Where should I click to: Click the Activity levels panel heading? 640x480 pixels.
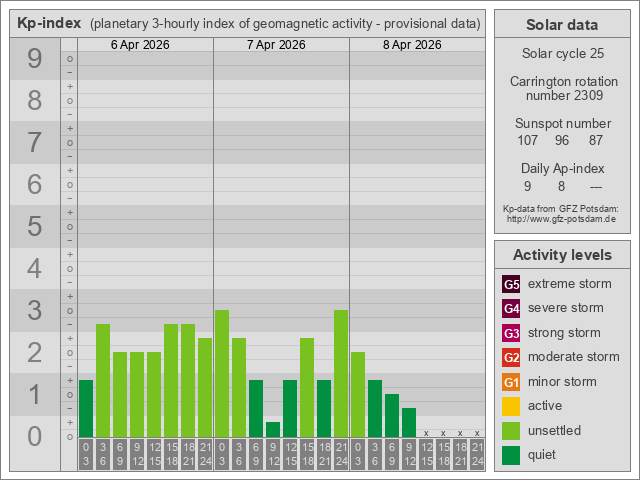point(561,254)
